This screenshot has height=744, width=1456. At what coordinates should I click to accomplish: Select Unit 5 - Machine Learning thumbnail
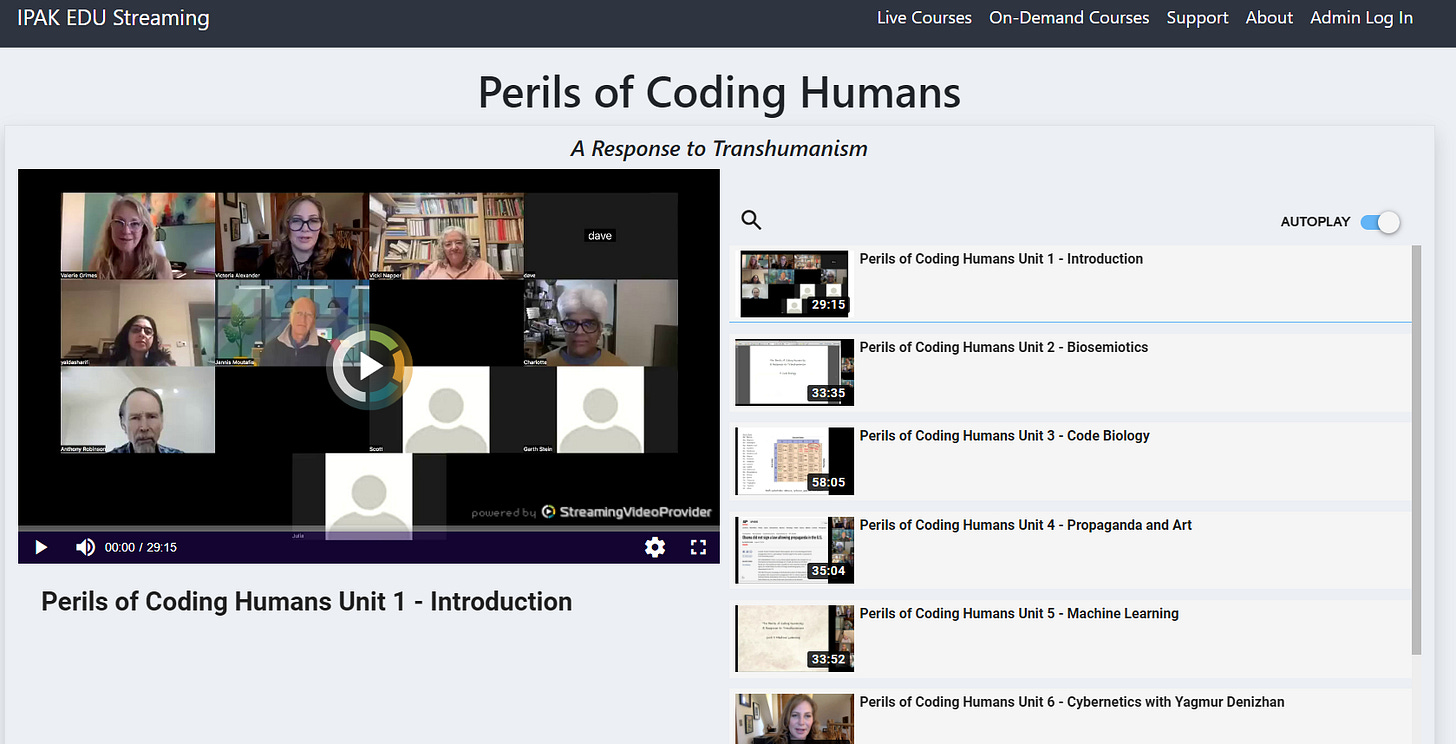(794, 638)
